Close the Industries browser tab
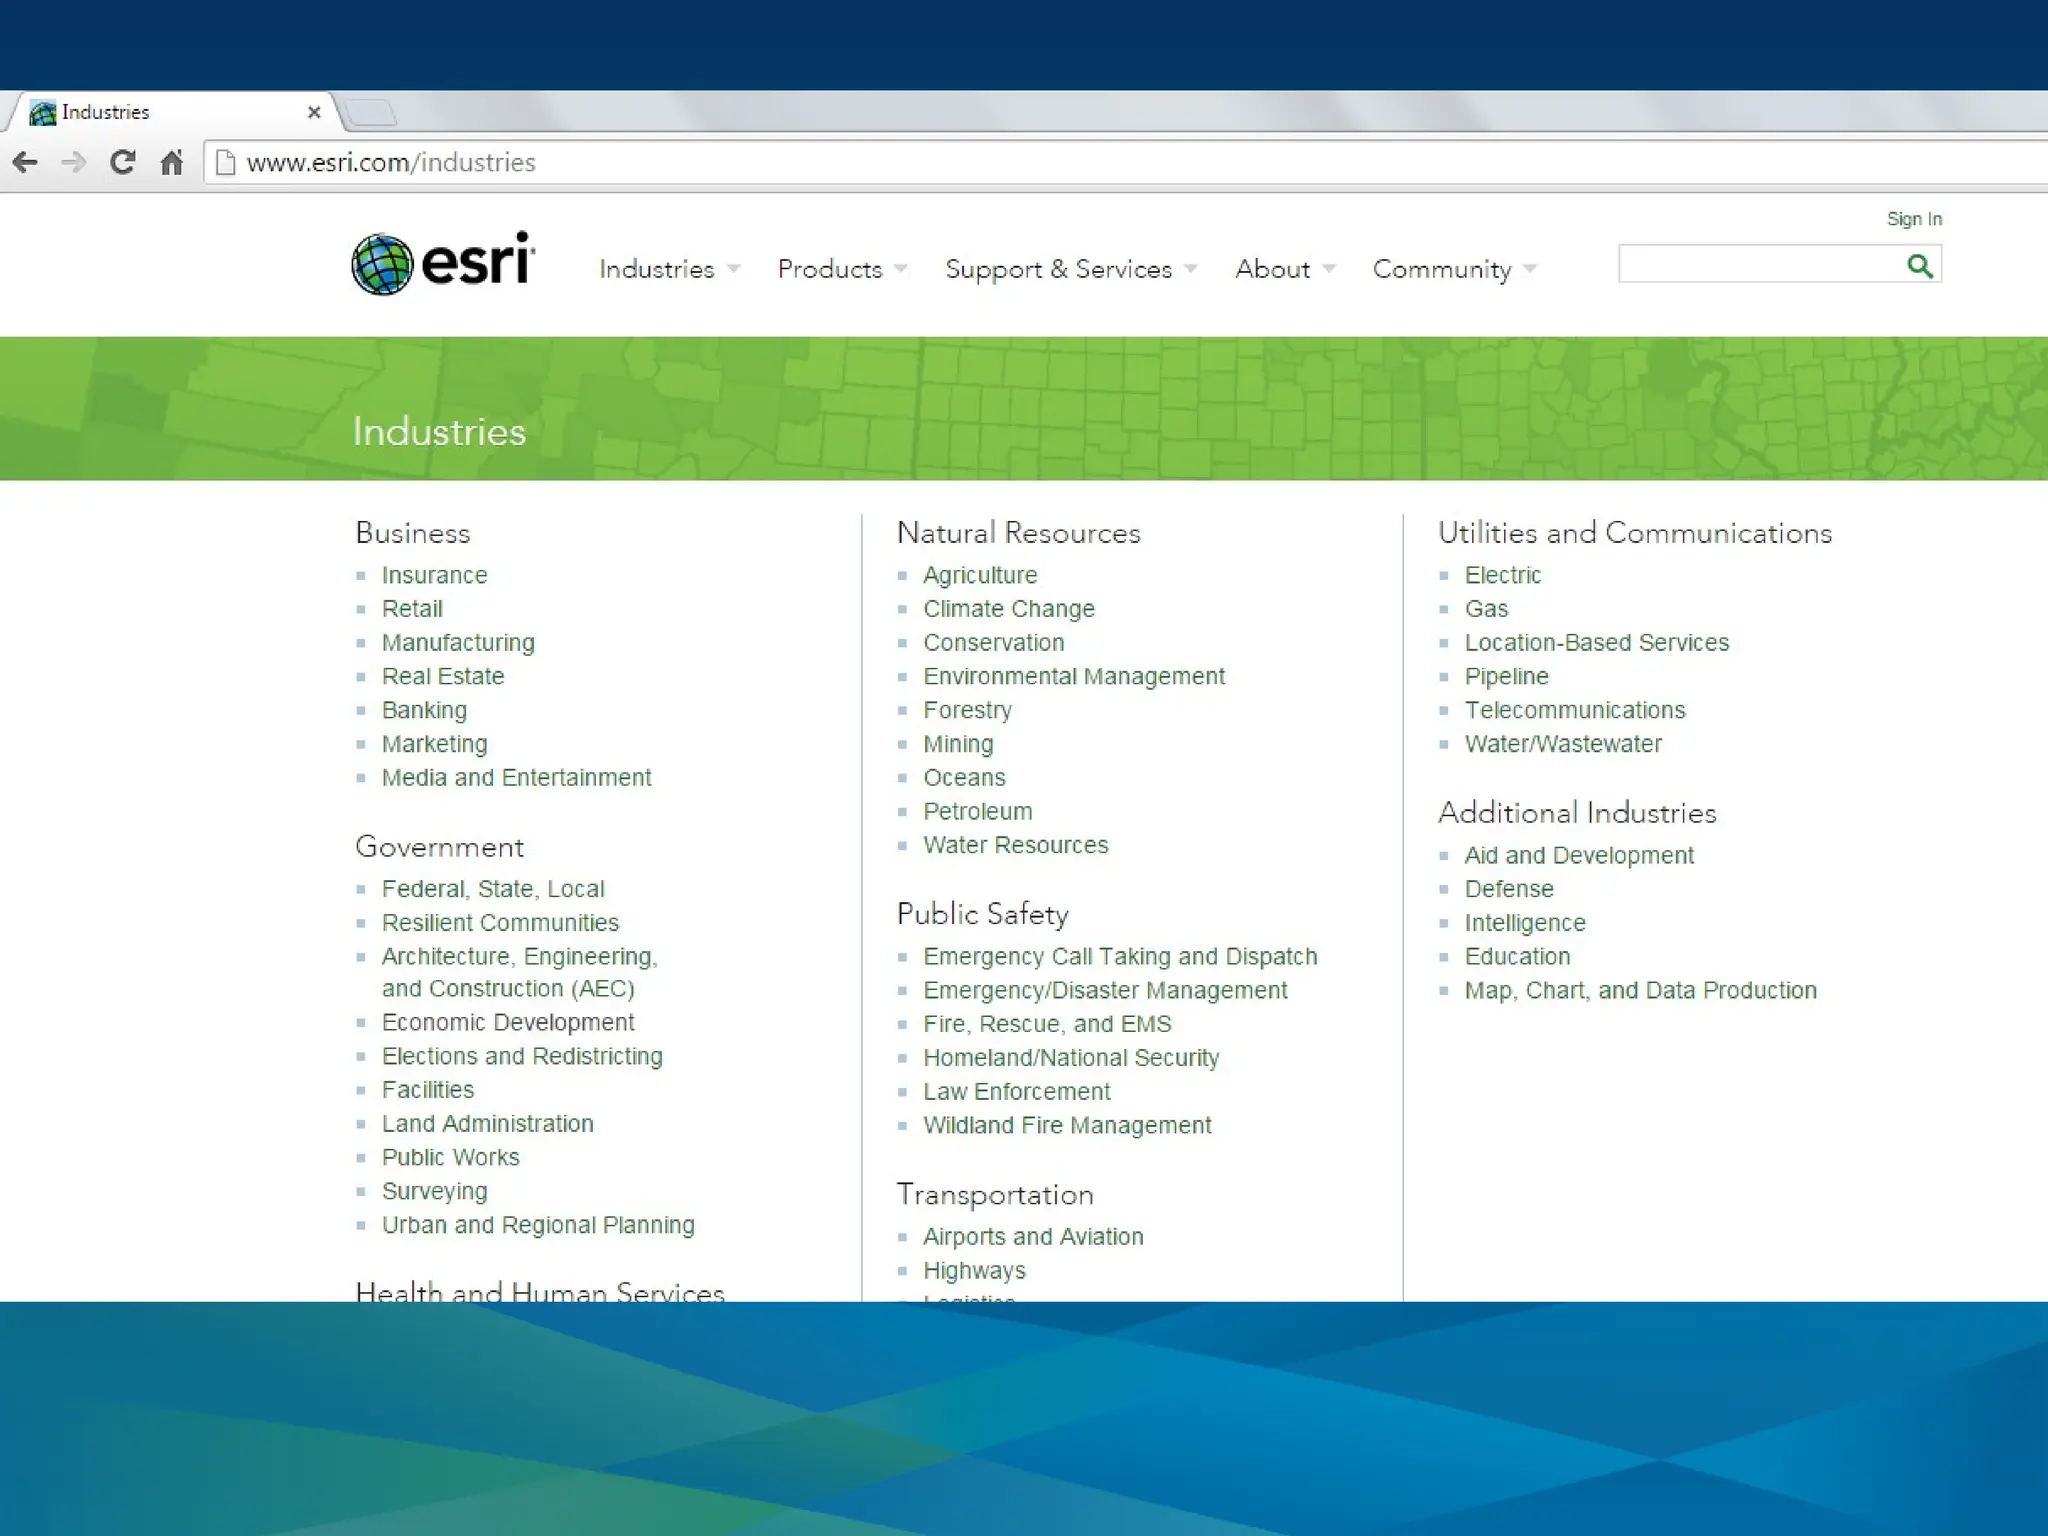 (314, 112)
